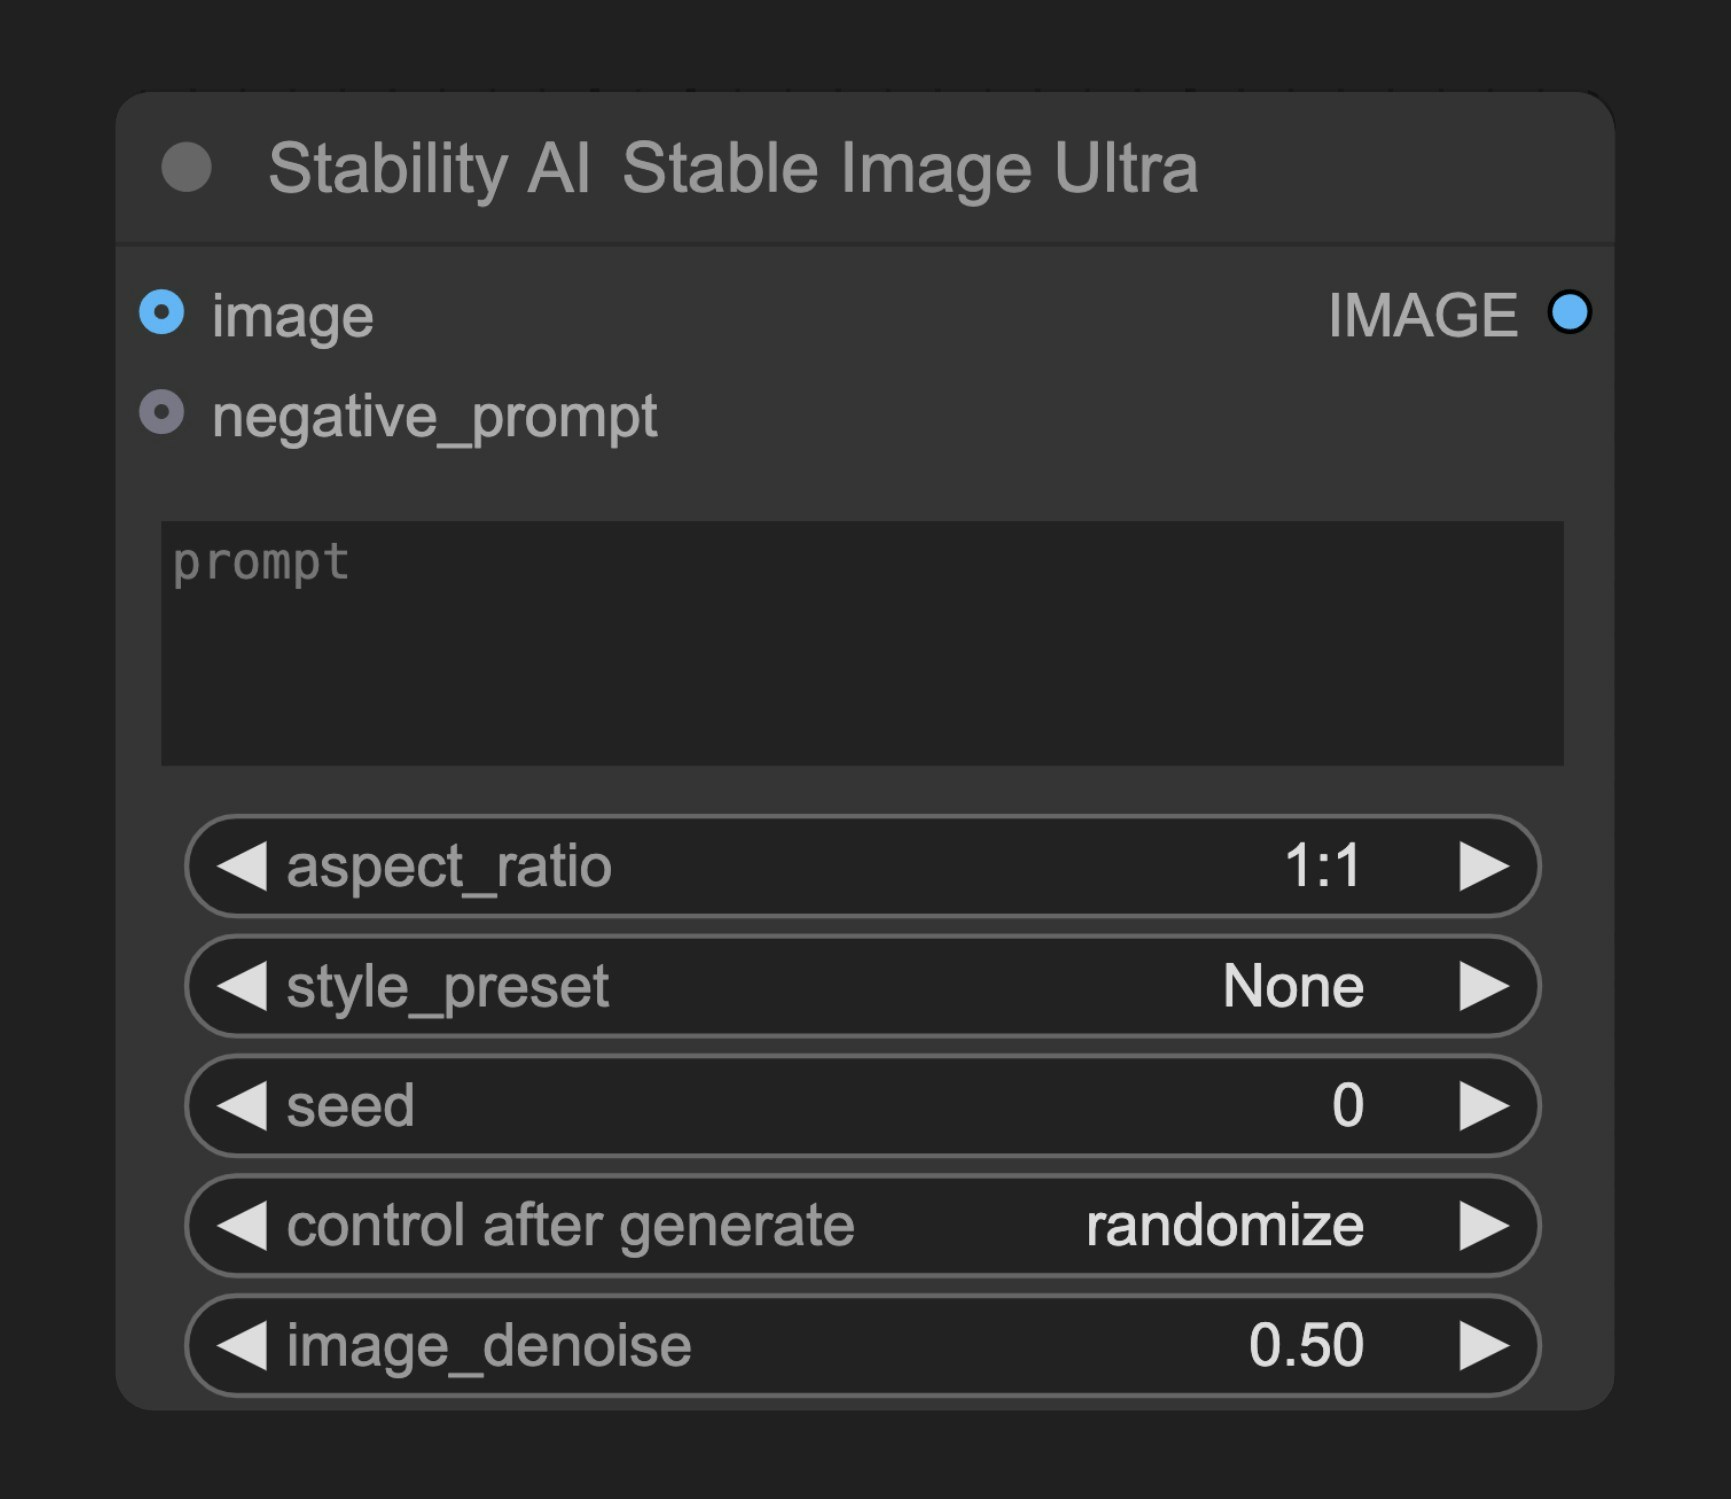Image resolution: width=1731 pixels, height=1499 pixels.
Task: Click the right arrow on image_denoise
Action: coord(1481,1345)
